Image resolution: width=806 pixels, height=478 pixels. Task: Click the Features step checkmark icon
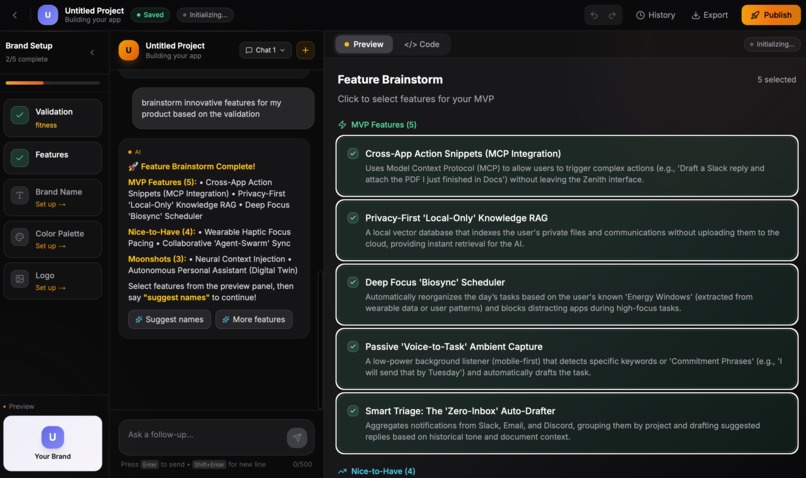pos(20,157)
